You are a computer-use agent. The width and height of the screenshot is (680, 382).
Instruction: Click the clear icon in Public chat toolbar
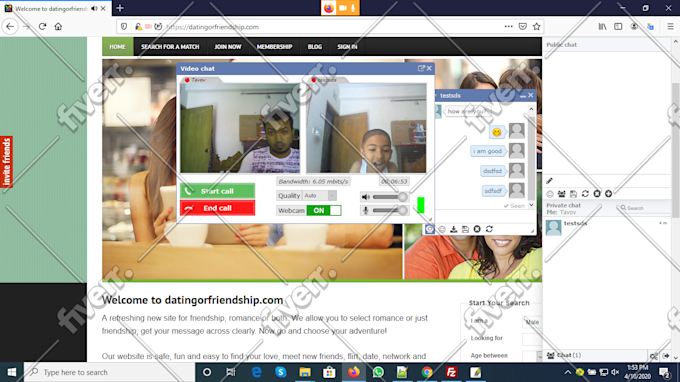pyautogui.click(x=597, y=194)
